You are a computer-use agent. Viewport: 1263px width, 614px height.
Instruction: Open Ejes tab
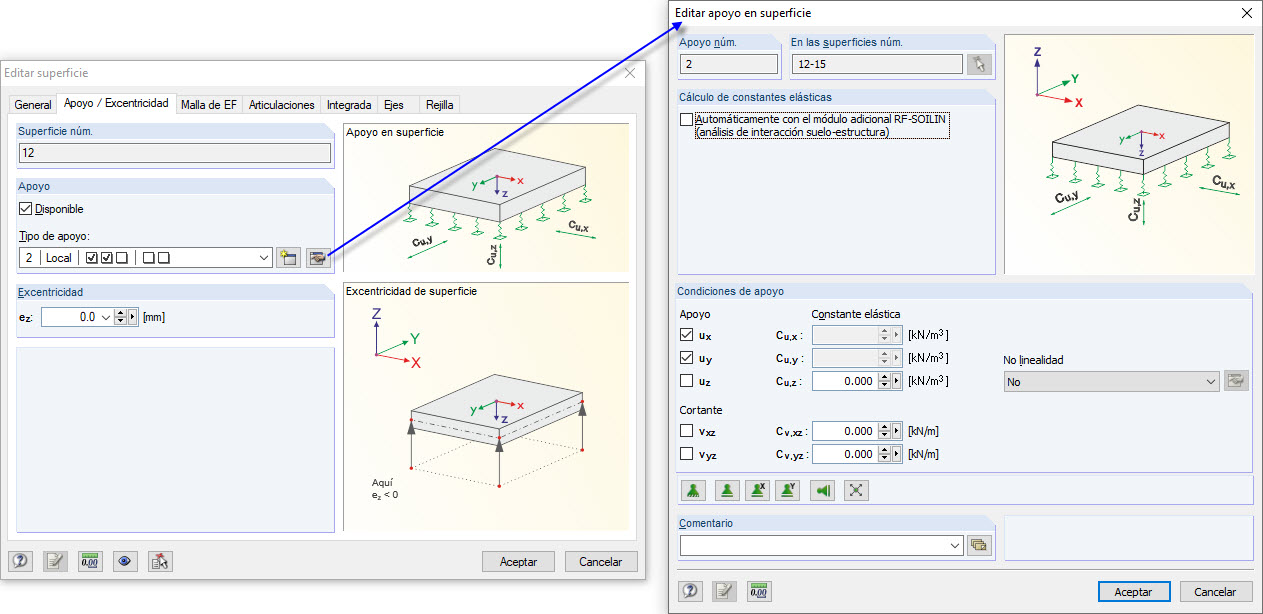[x=394, y=104]
